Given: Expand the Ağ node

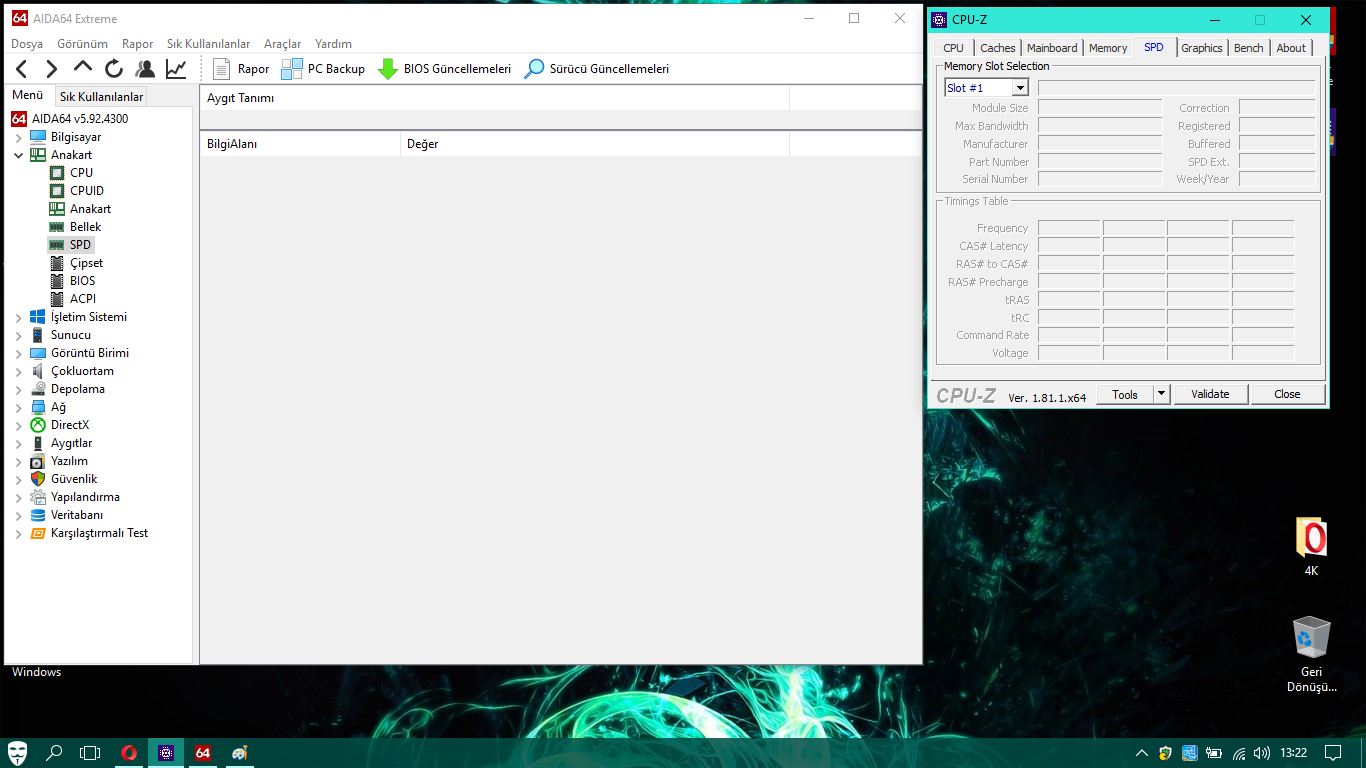Looking at the screenshot, I should click(18, 407).
